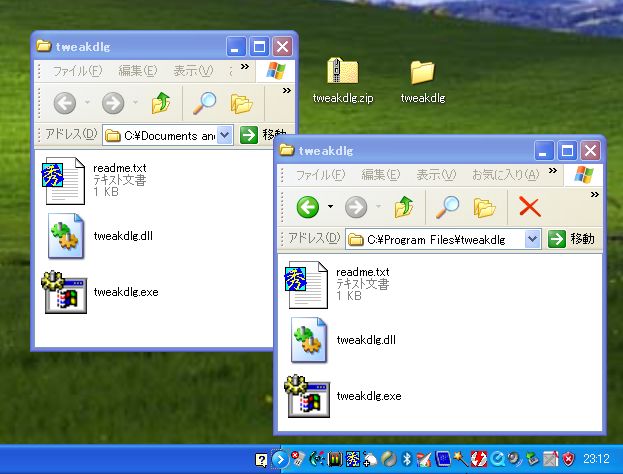Select tweakdlg folder on the desktop
Viewport: 623px width, 474px height.
point(423,81)
